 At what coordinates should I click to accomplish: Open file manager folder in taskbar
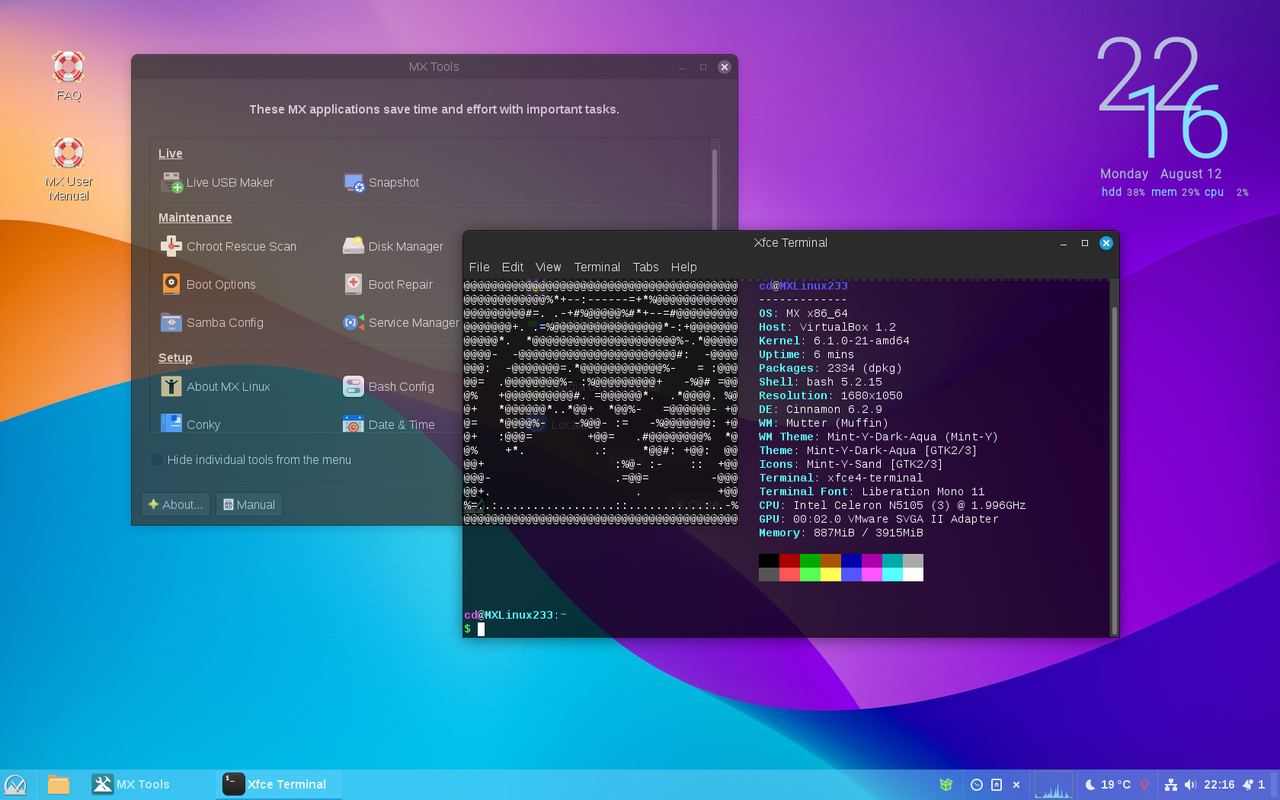(x=59, y=785)
